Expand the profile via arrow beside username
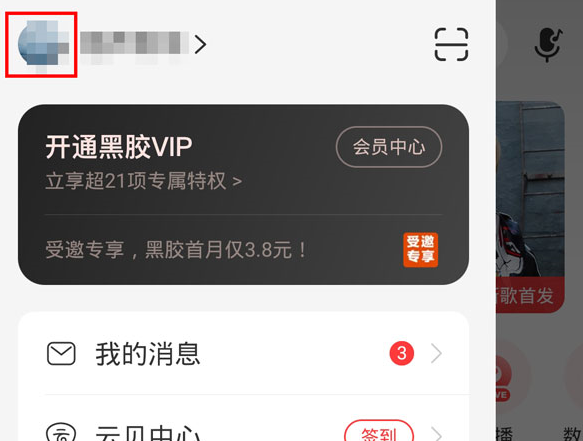 (x=200, y=44)
